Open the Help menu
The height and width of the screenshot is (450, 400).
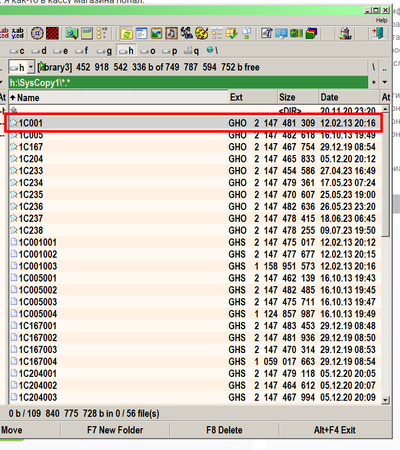382,21
